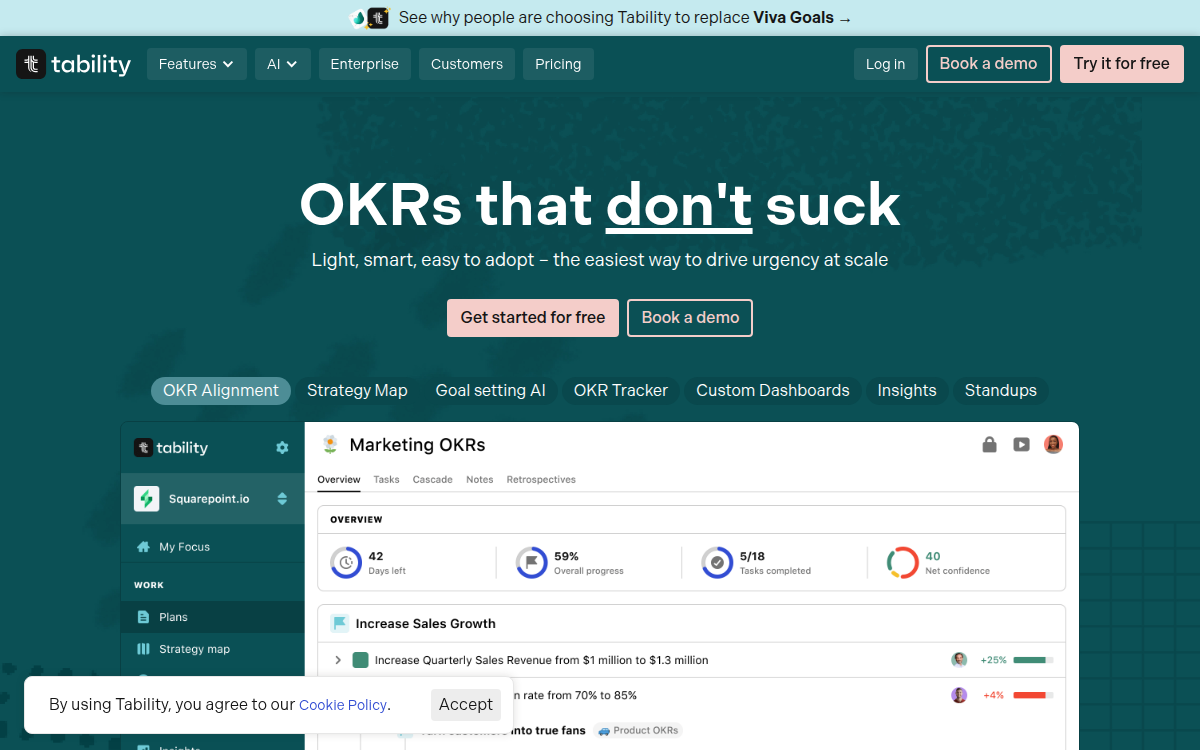Open the Features dropdown menu

(x=197, y=64)
